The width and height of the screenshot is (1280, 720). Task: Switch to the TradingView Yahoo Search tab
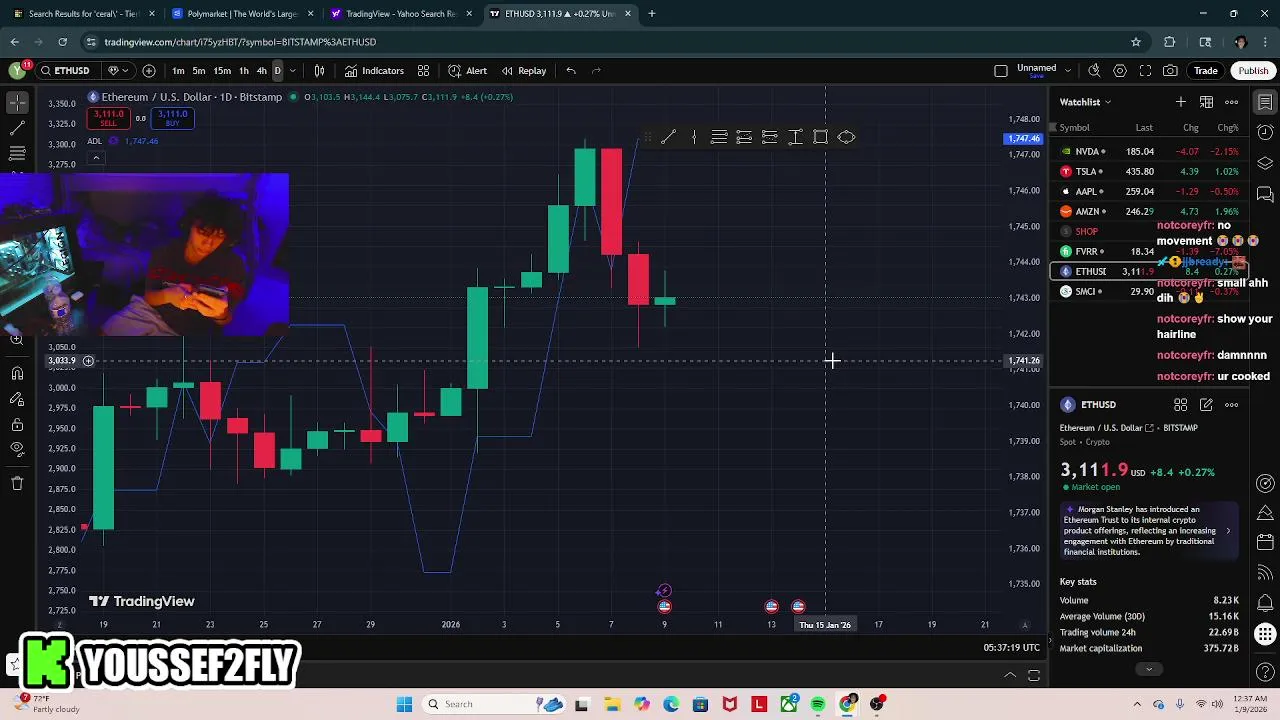click(400, 14)
